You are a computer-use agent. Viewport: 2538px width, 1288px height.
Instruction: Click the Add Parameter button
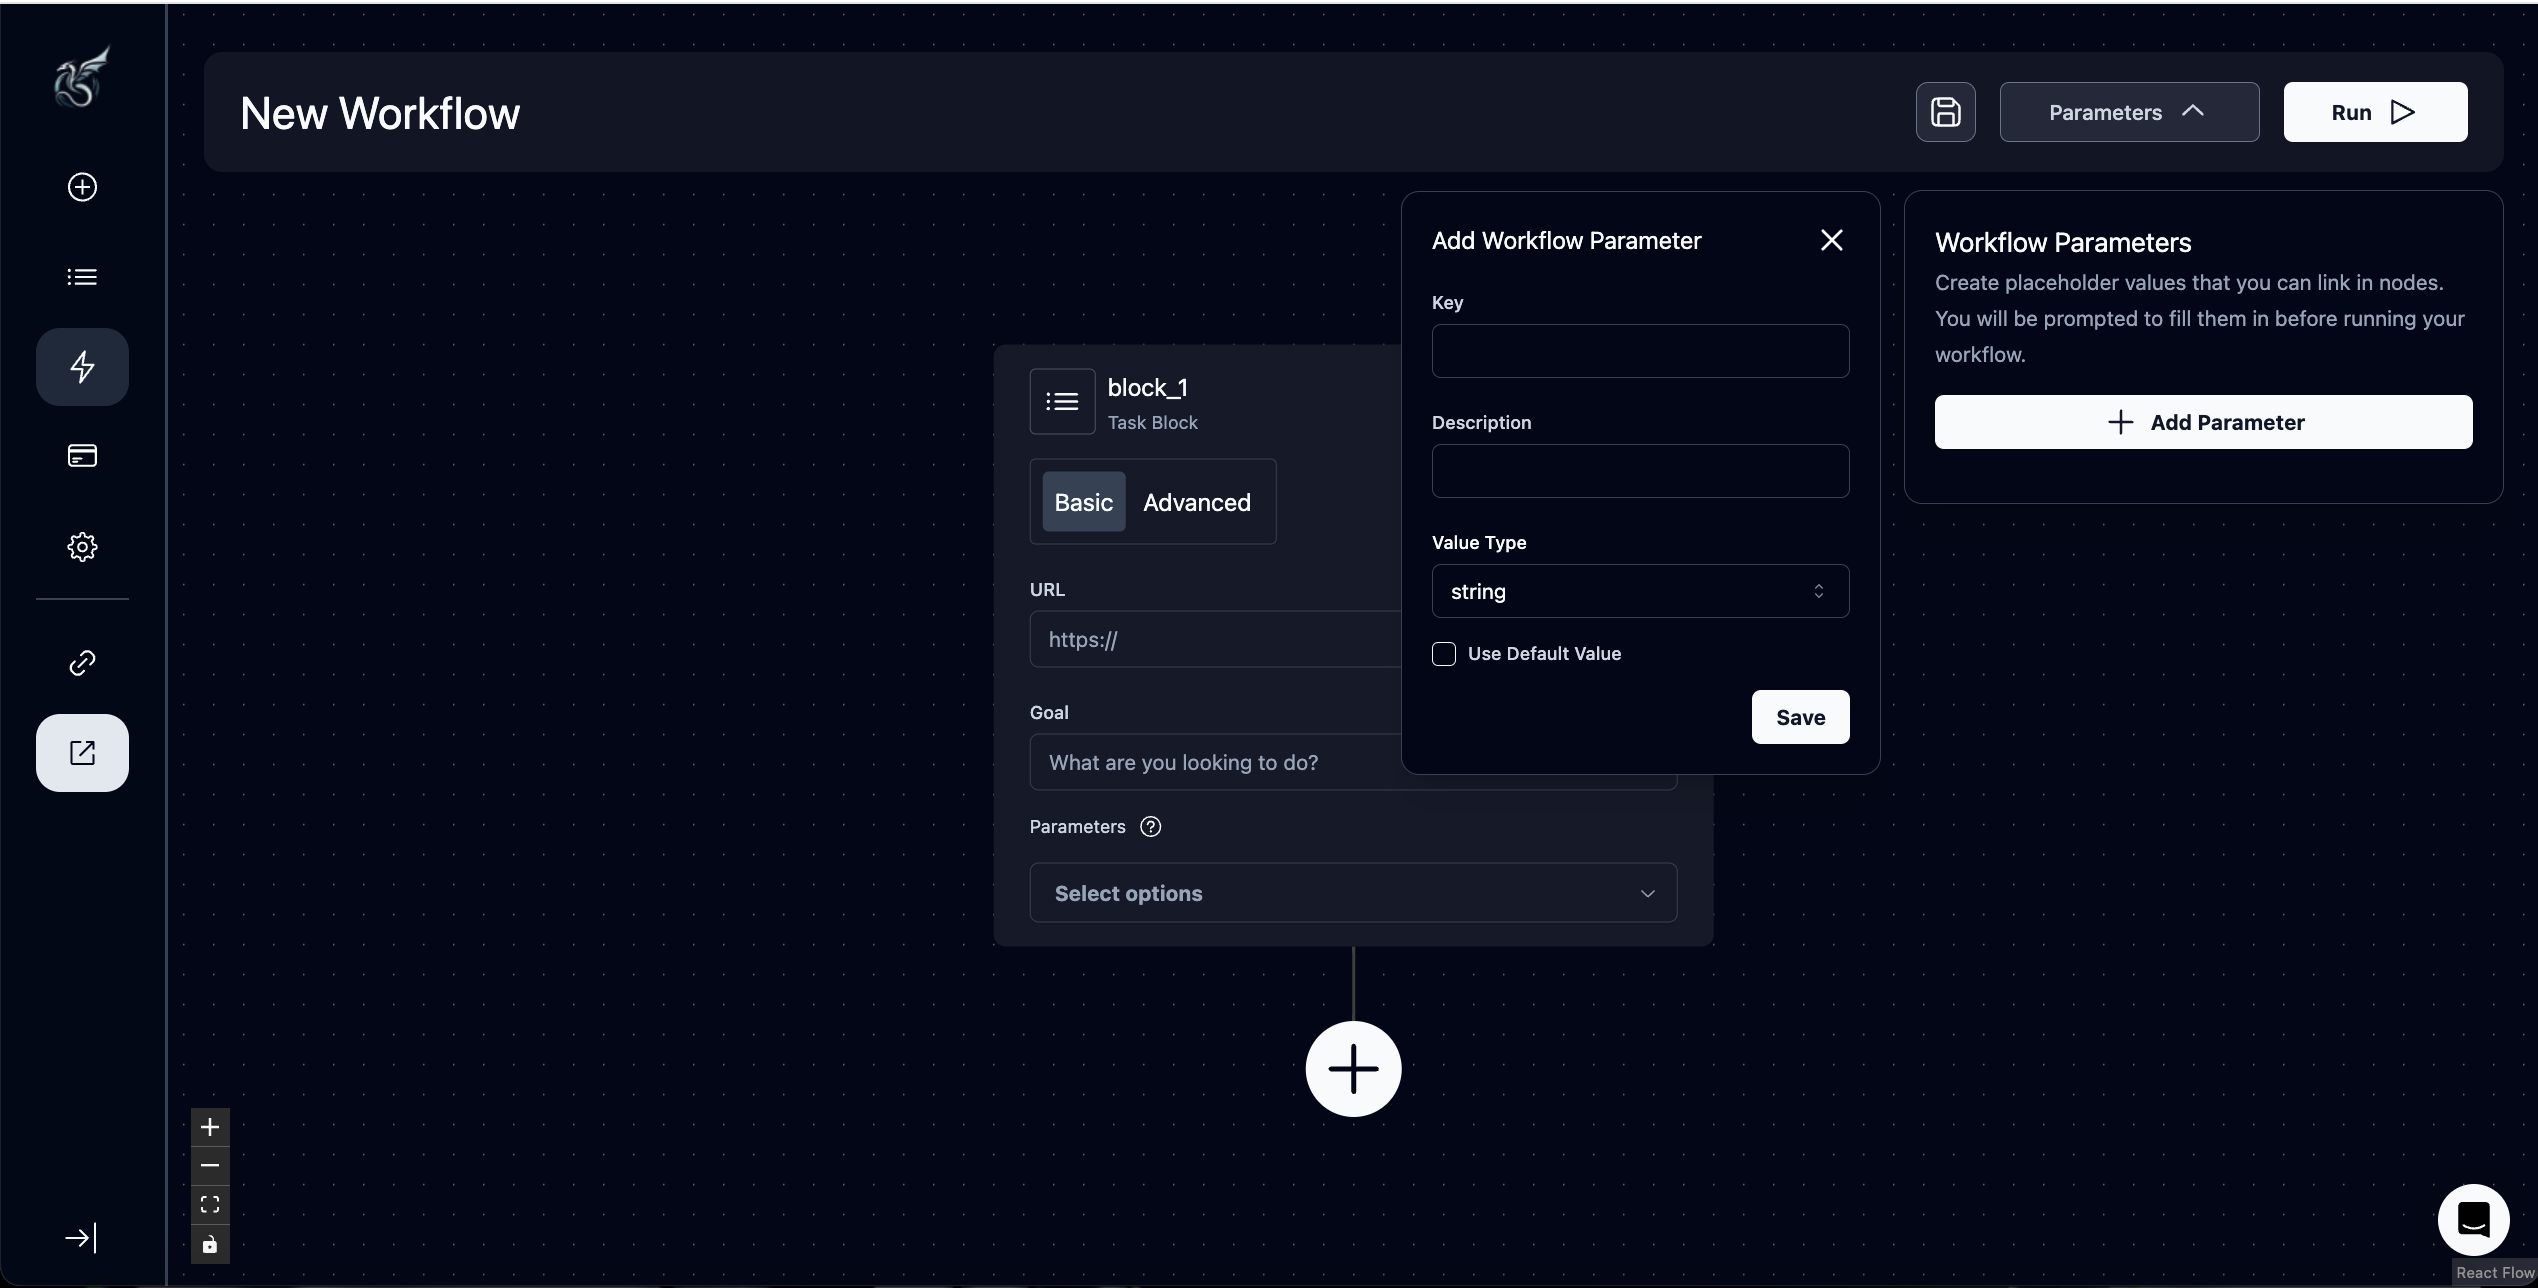[2203, 422]
